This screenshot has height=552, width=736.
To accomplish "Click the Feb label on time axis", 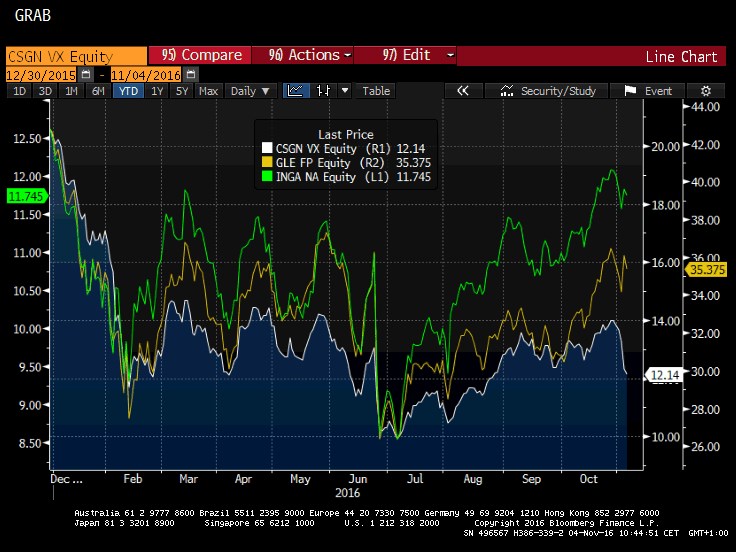I will pos(132,478).
